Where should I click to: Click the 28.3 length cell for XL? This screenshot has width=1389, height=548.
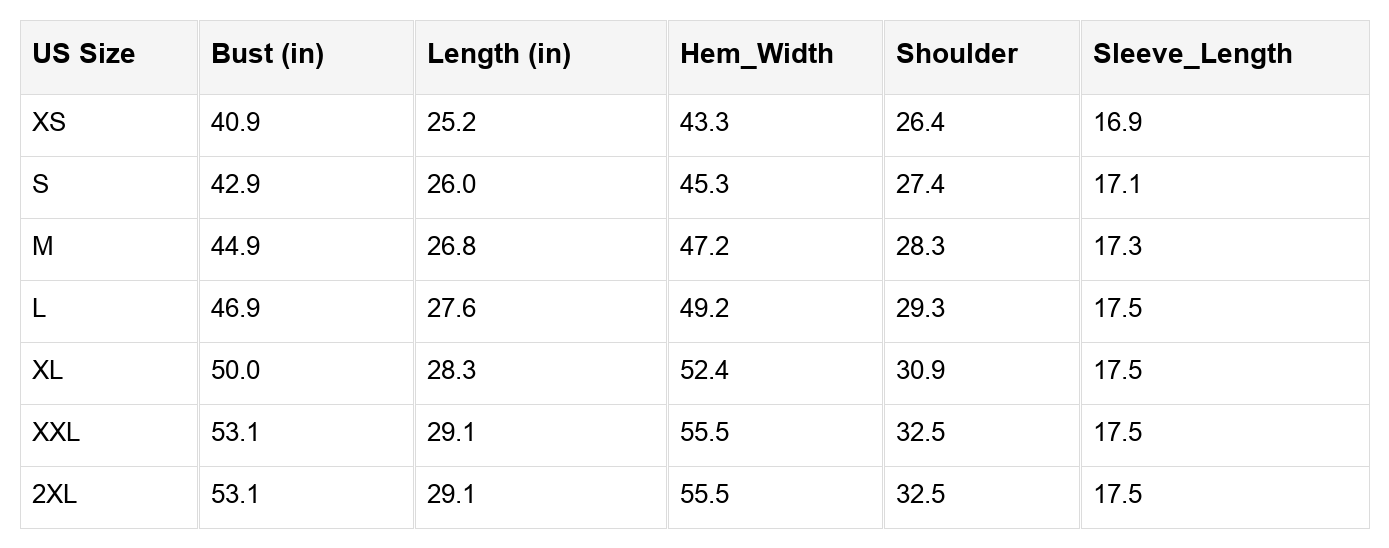point(452,371)
